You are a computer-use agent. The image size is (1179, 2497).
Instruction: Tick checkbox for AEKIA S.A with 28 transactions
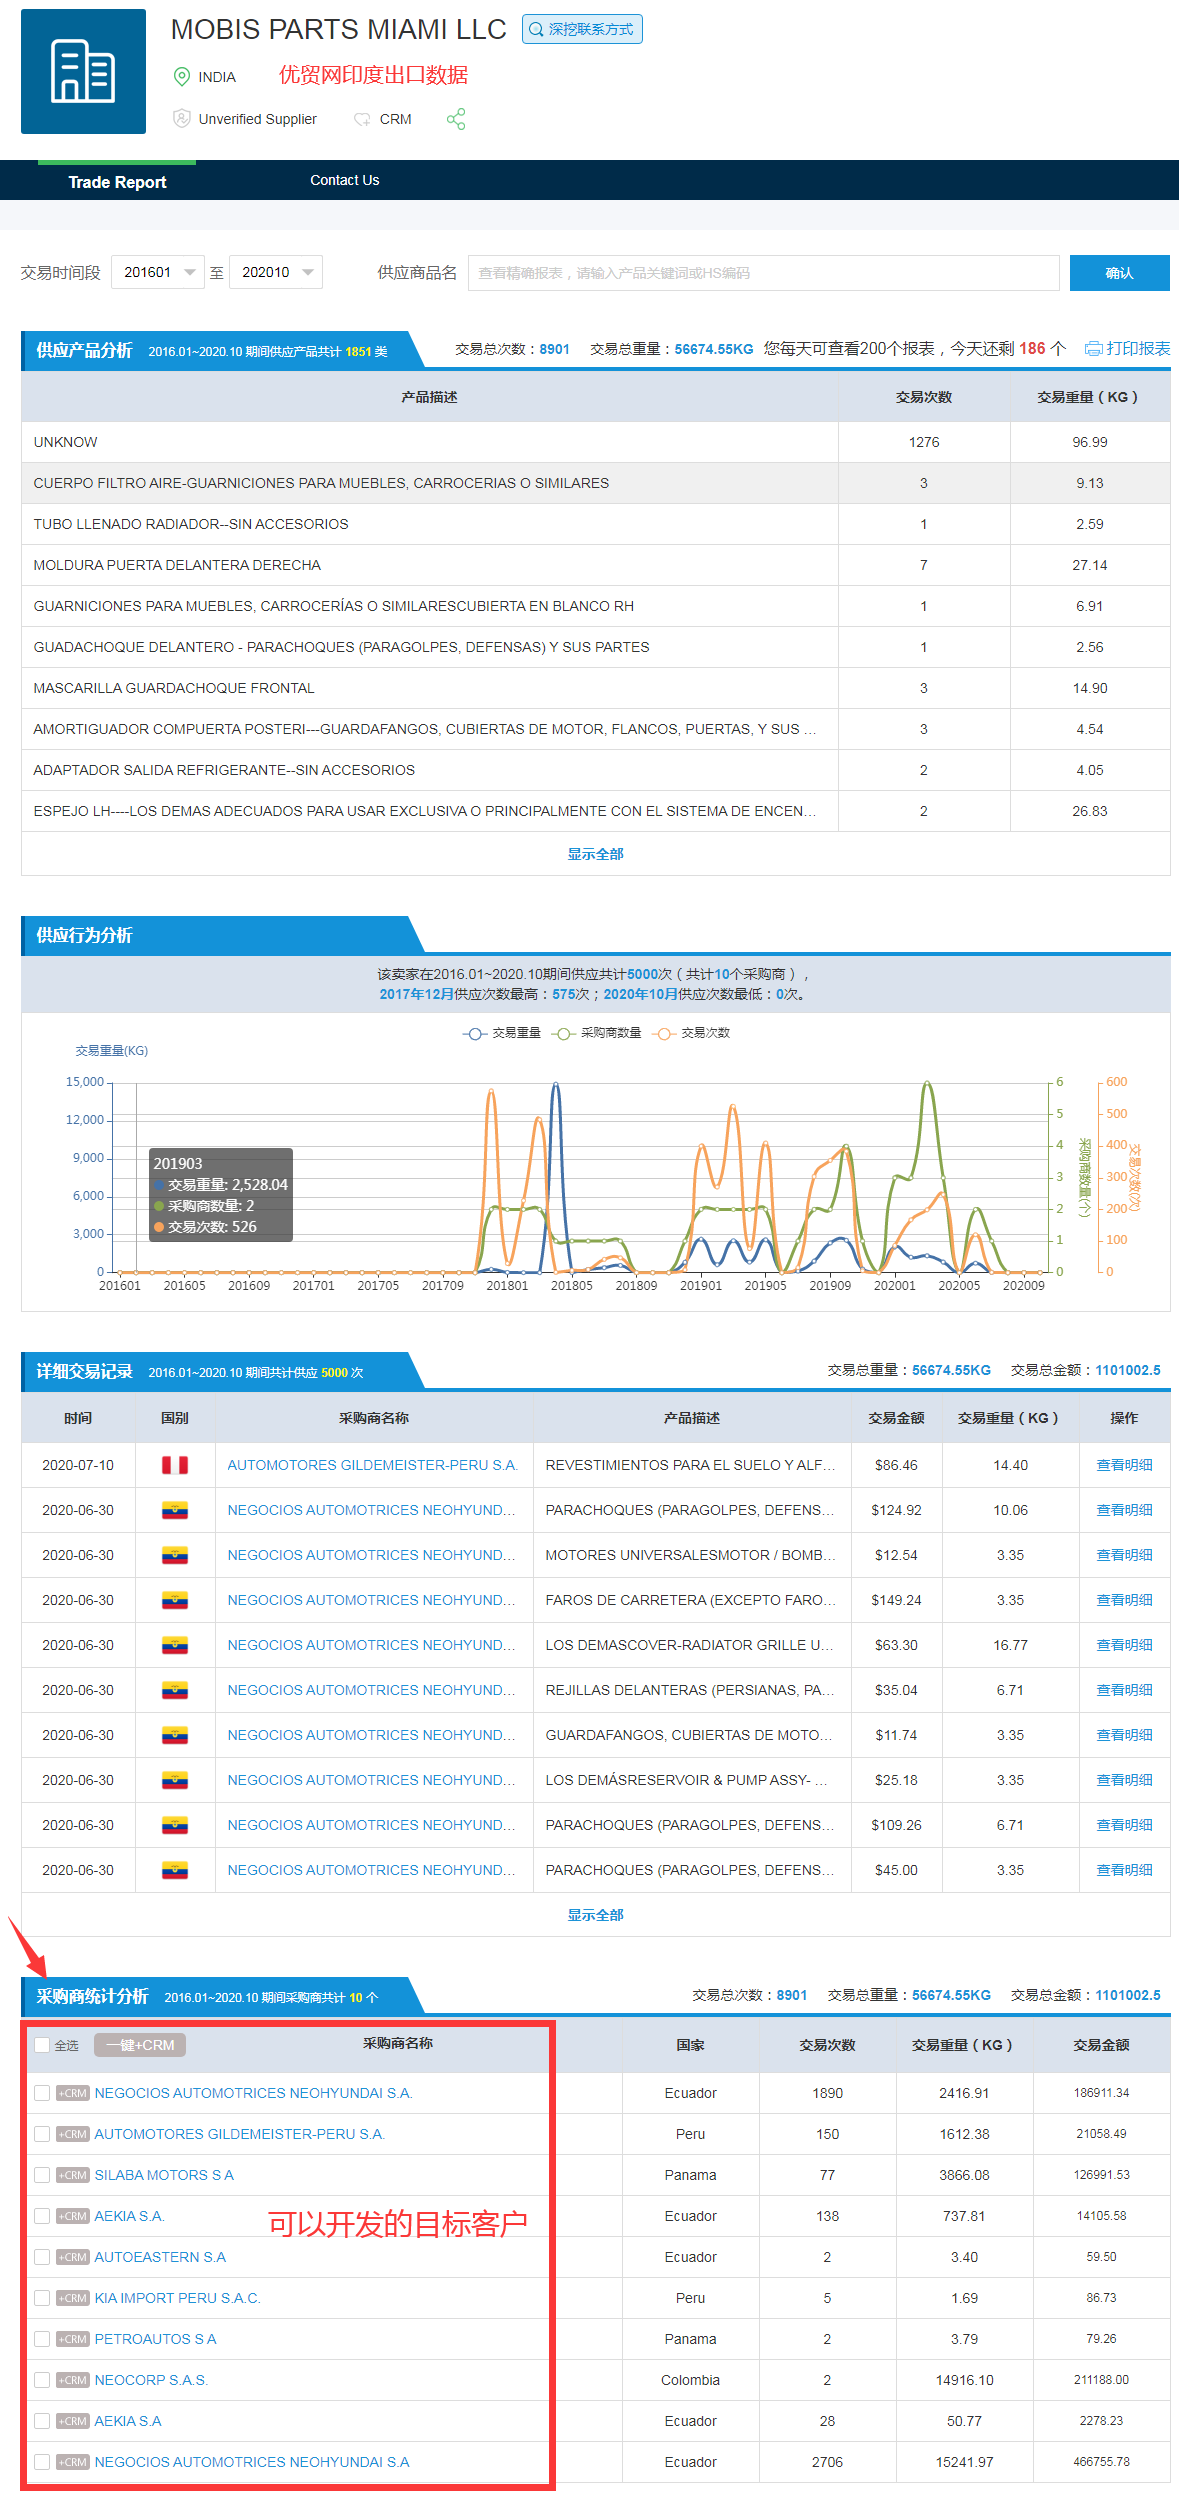tap(42, 2421)
